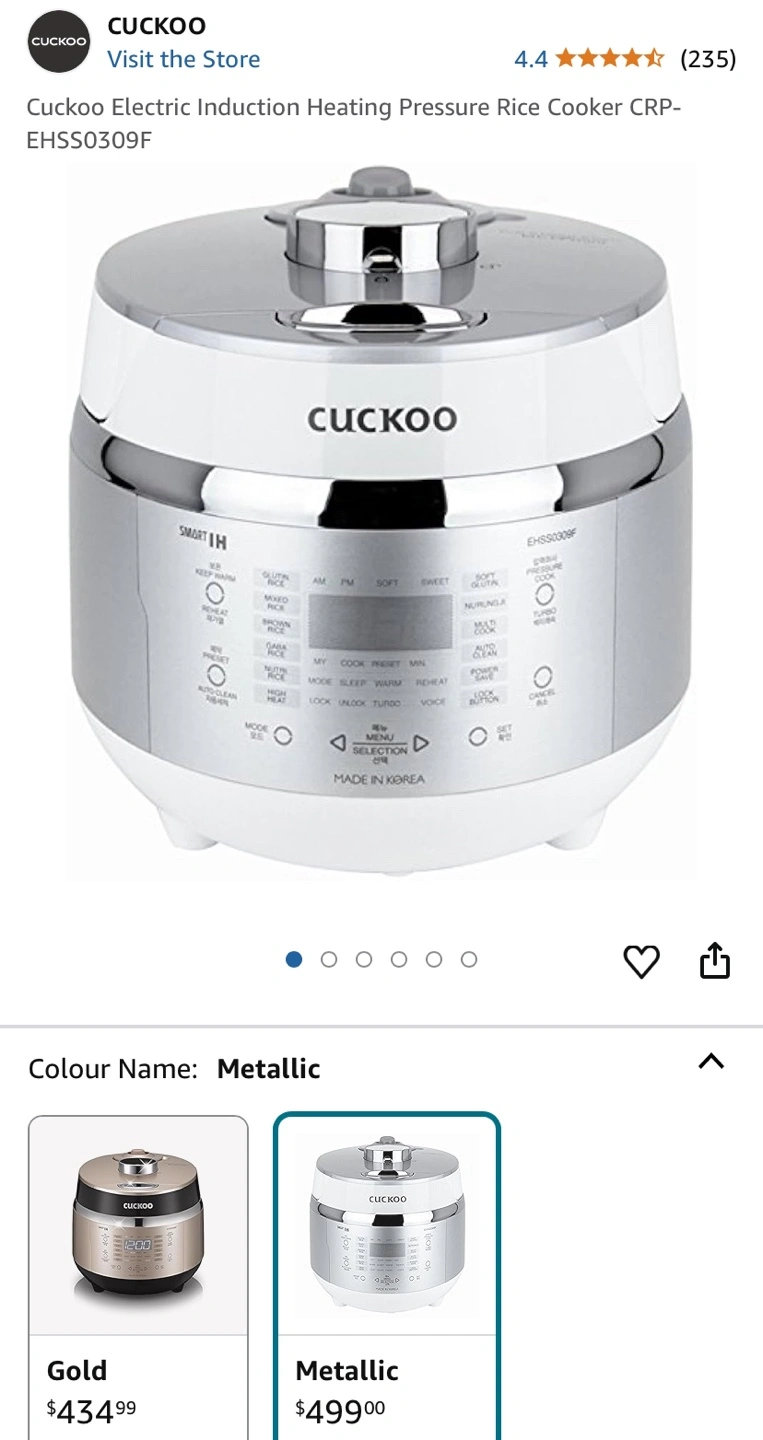Go to third image carousel dot
Viewport: 763px width, 1440px height.
pyautogui.click(x=364, y=959)
